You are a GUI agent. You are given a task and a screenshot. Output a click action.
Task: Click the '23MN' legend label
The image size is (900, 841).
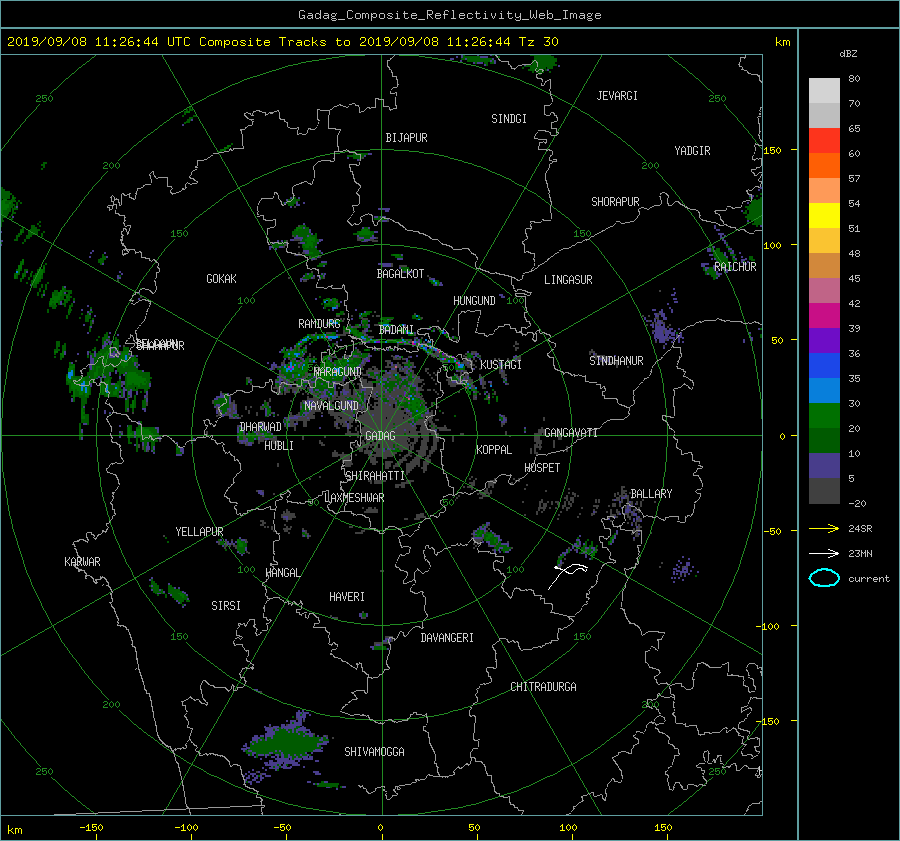860,554
